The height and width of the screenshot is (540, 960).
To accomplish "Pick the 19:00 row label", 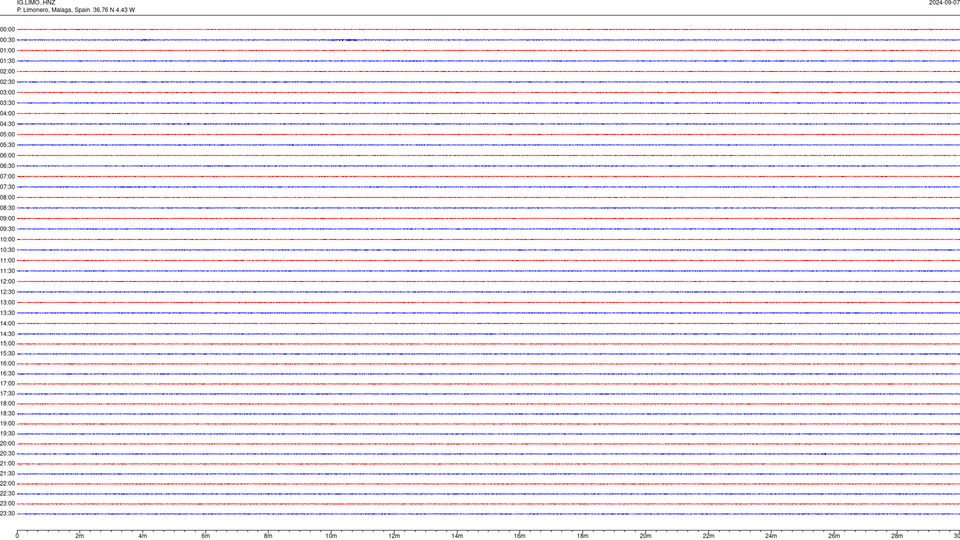I will [7, 424].
